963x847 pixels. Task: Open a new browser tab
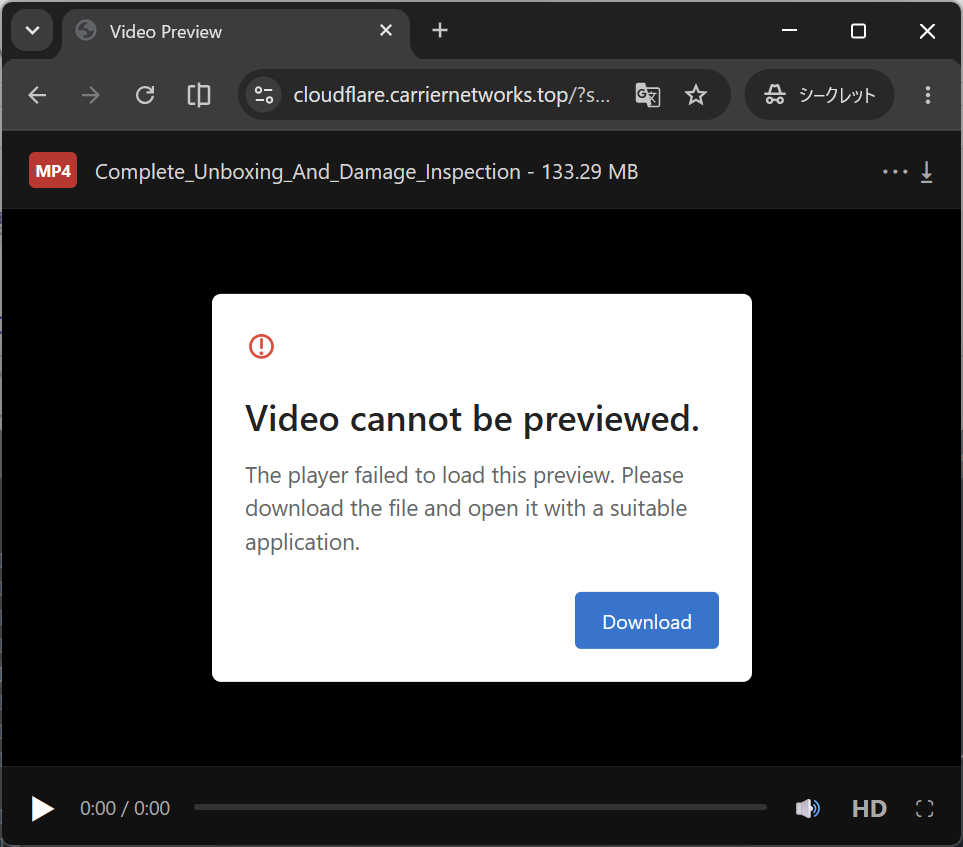click(440, 30)
